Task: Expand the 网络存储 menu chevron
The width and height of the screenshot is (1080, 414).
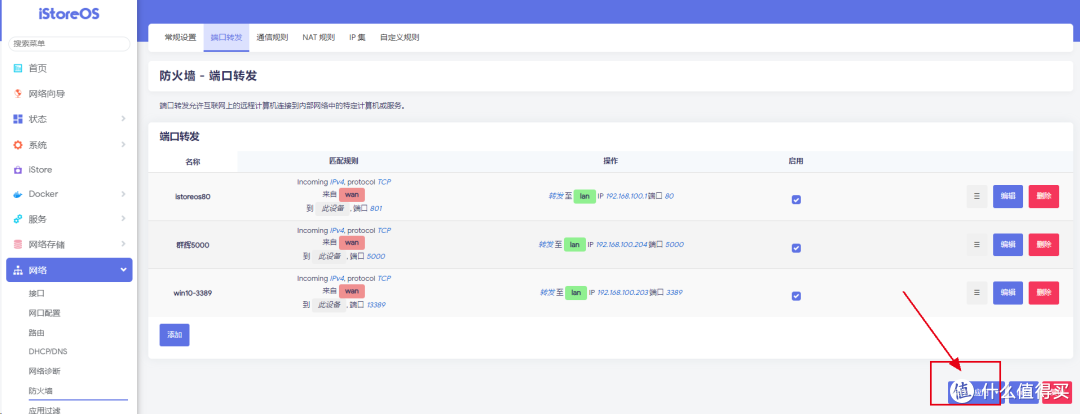Action: coord(123,244)
